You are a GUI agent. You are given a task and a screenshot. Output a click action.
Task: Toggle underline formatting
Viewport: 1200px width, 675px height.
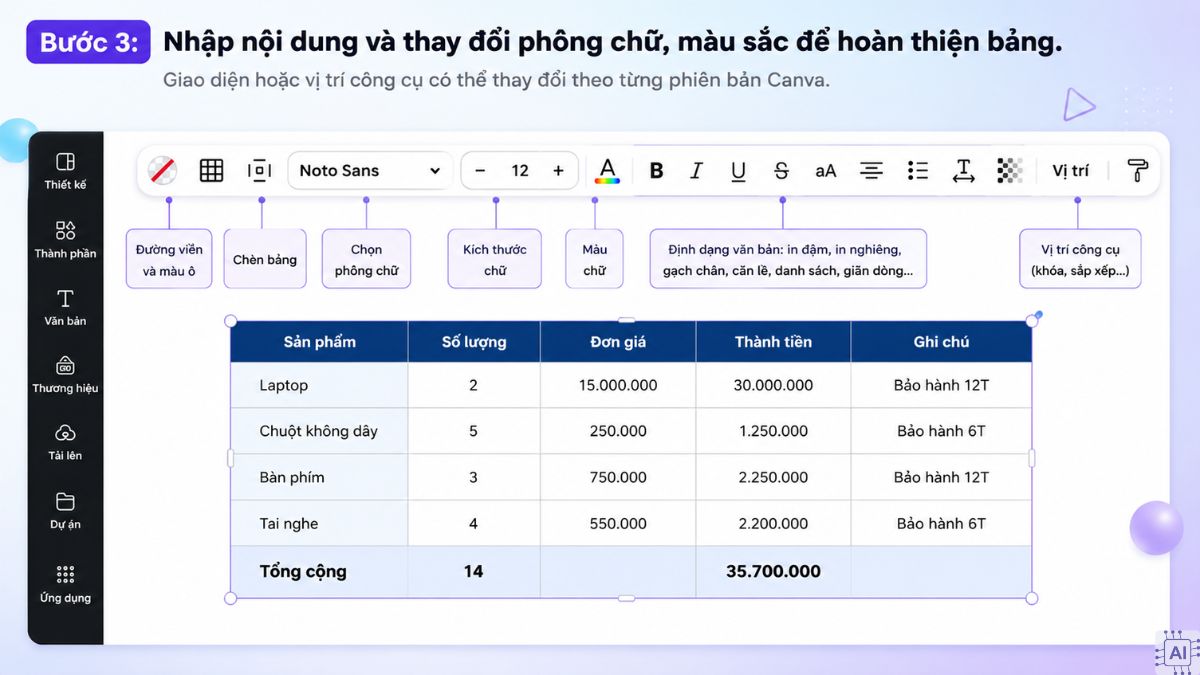pos(738,171)
